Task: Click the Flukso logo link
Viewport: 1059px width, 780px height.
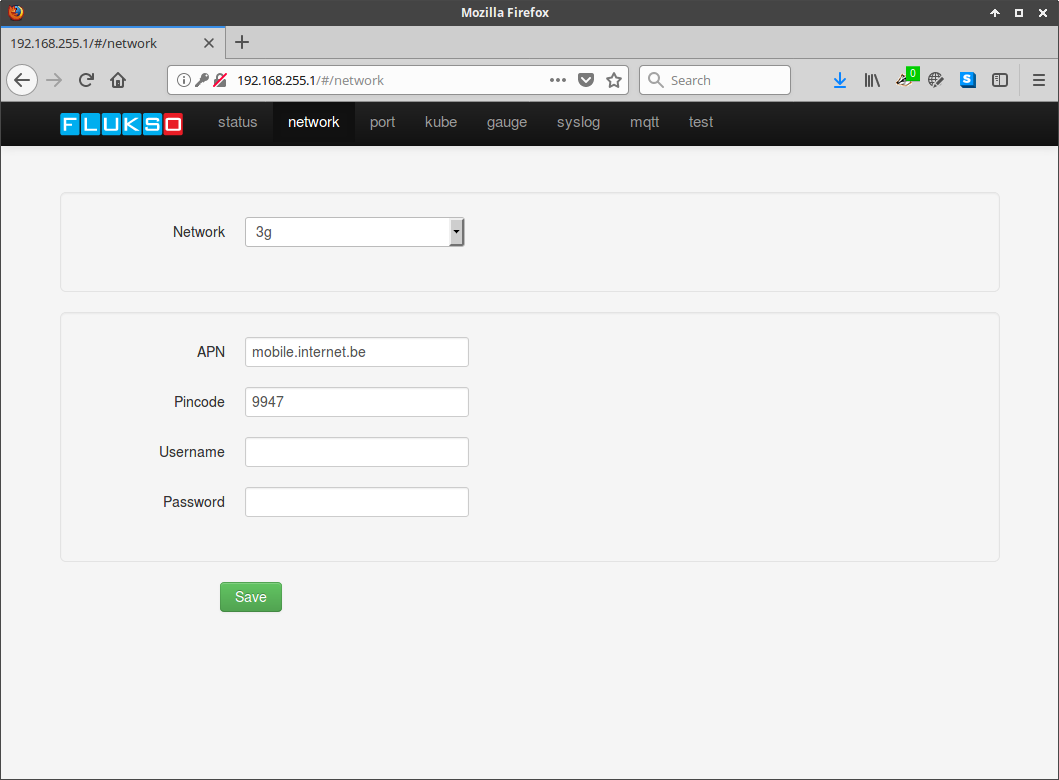Action: tap(121, 124)
